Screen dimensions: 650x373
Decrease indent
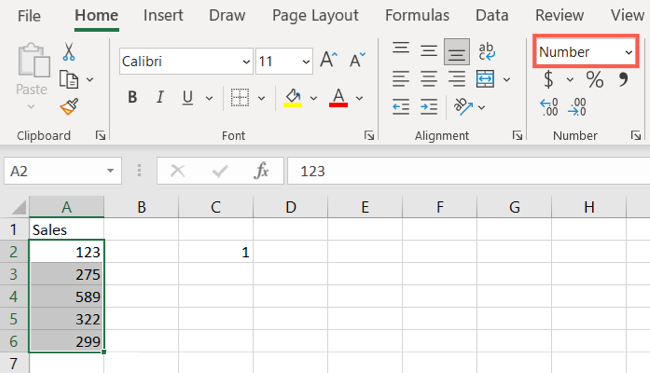(400, 107)
